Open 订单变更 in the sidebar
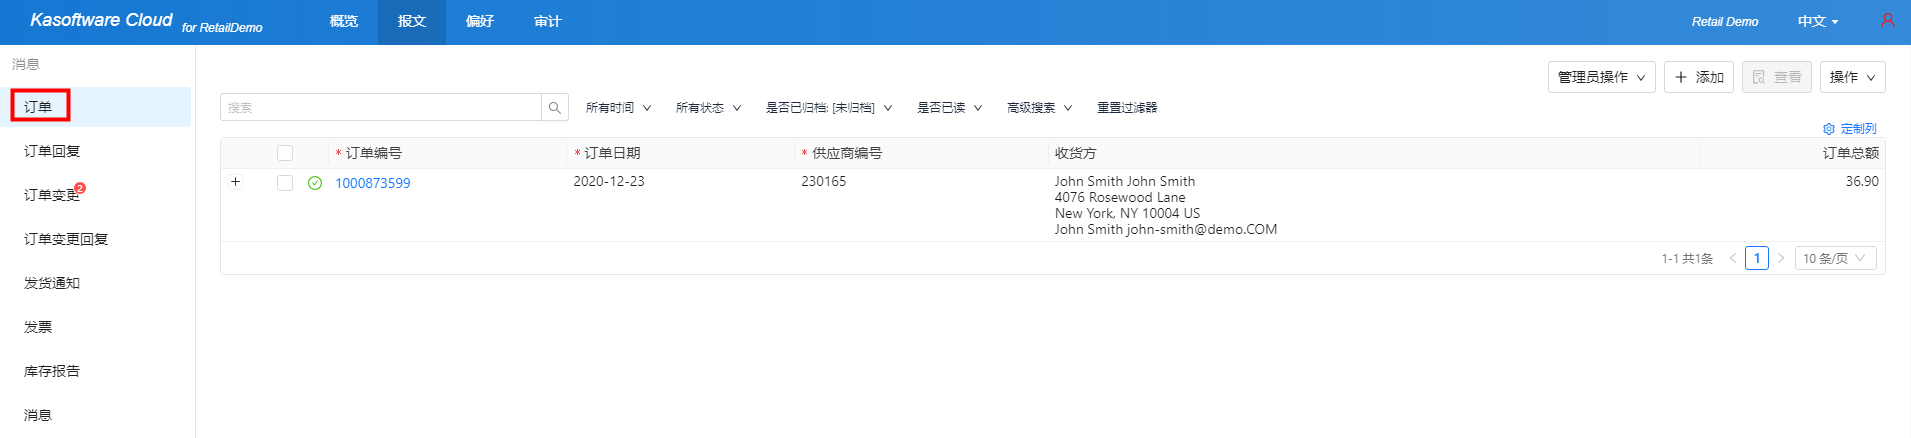Viewport: 1911px width, 438px height. click(52, 195)
